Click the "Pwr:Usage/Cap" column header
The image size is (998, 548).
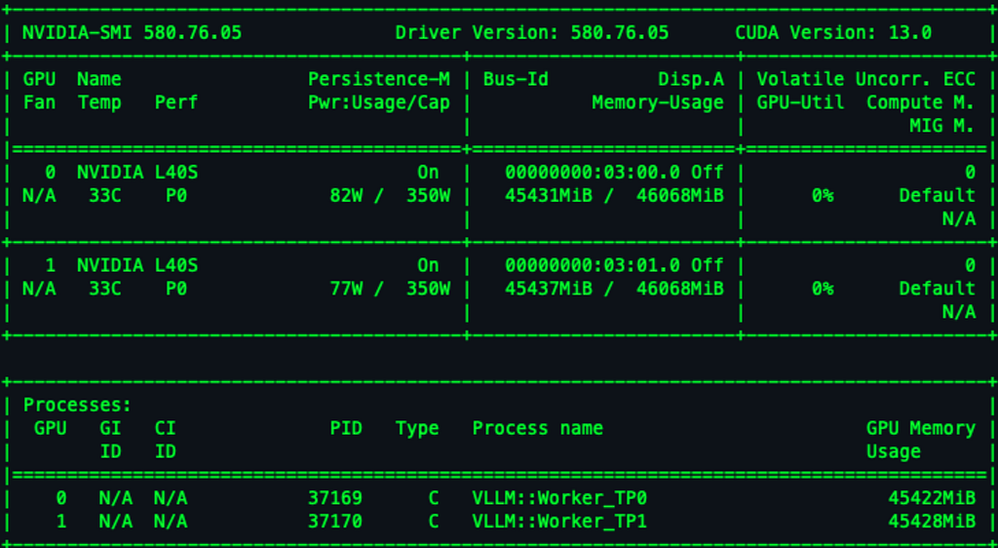click(379, 102)
